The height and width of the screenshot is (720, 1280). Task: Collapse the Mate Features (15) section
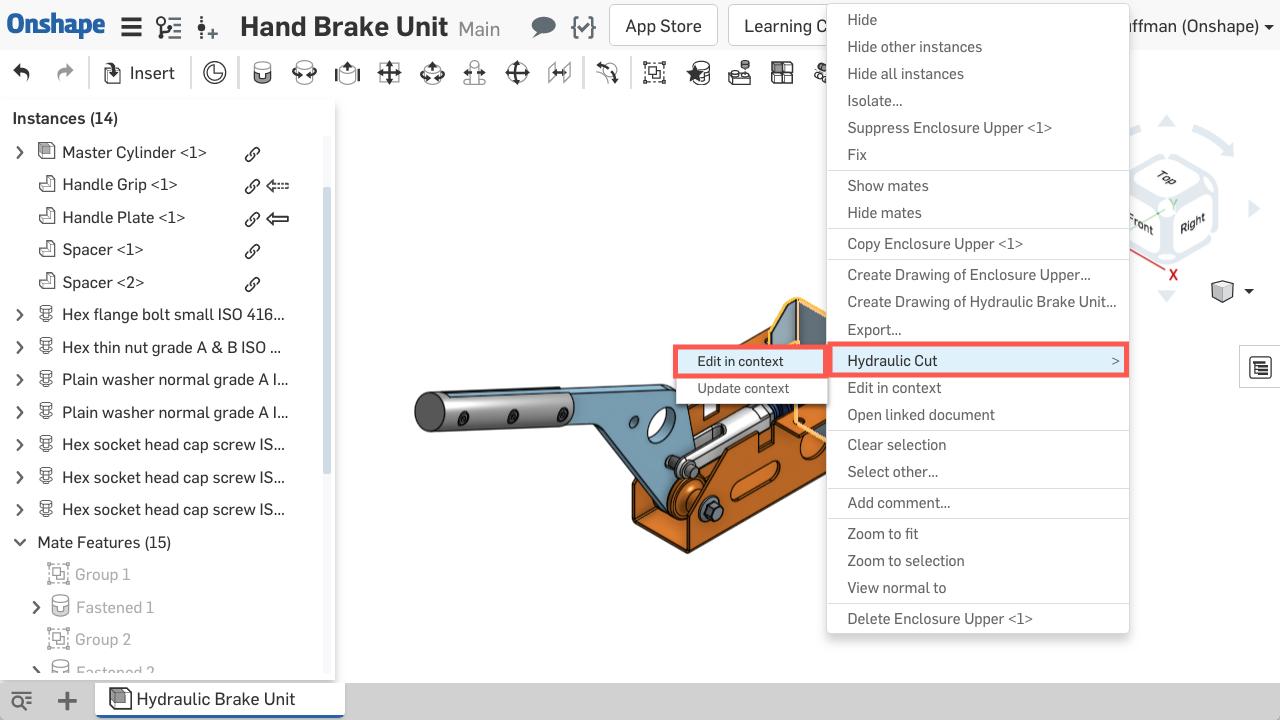[19, 543]
